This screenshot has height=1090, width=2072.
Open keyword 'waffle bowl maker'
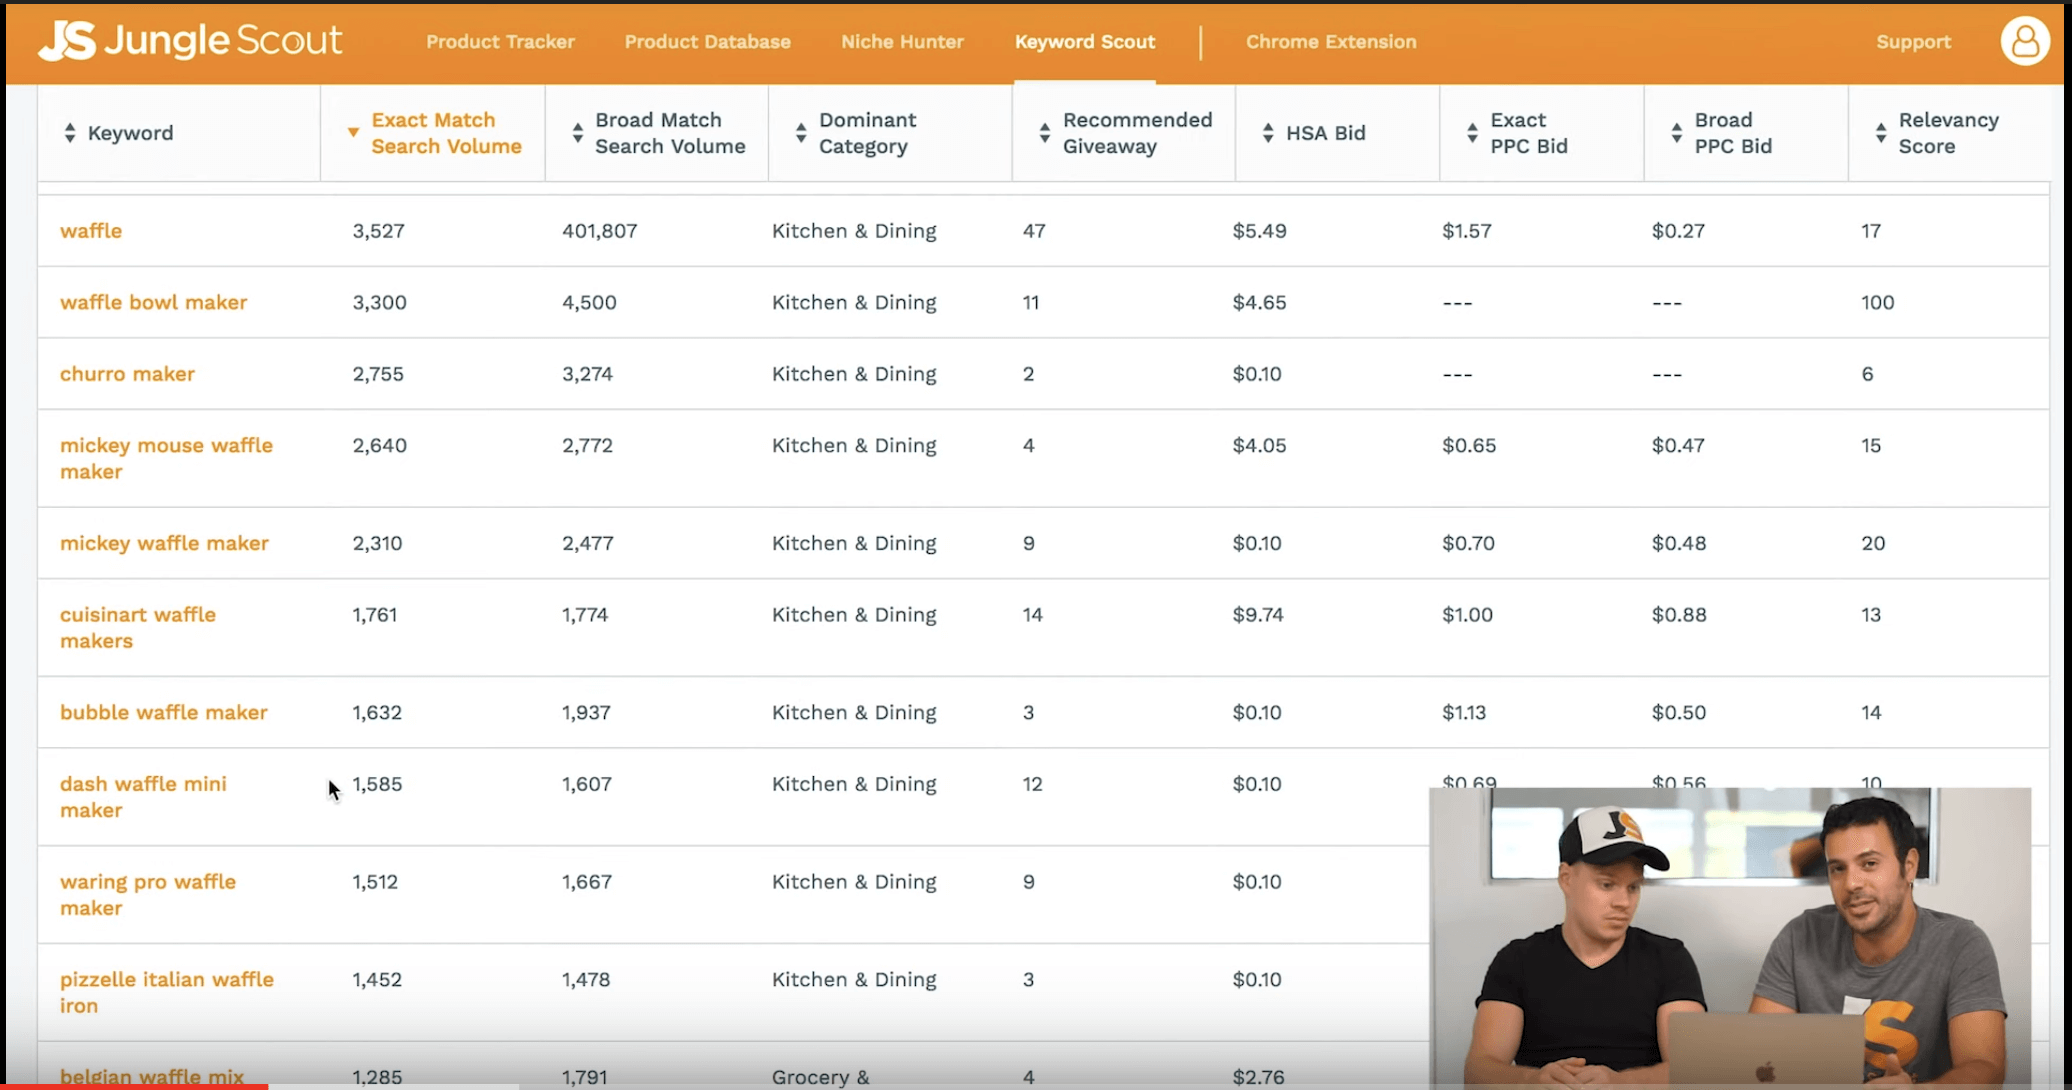(x=153, y=302)
